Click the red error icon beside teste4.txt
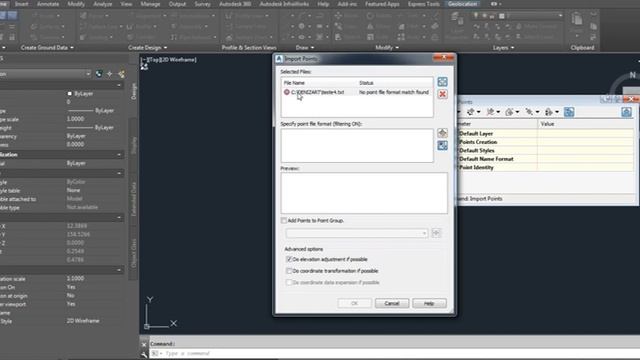 coord(287,92)
